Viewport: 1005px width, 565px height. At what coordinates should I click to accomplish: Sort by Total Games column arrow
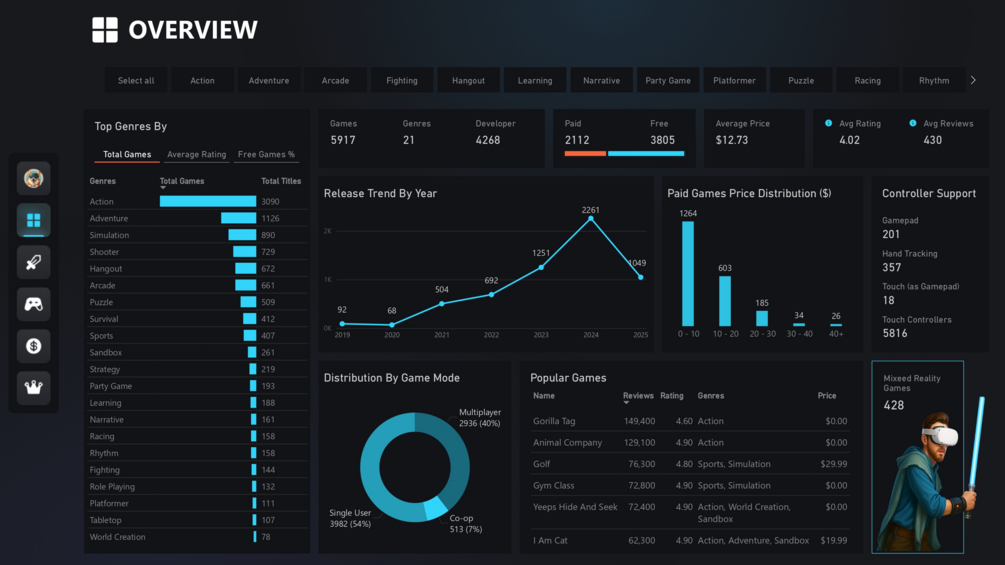pos(163,188)
